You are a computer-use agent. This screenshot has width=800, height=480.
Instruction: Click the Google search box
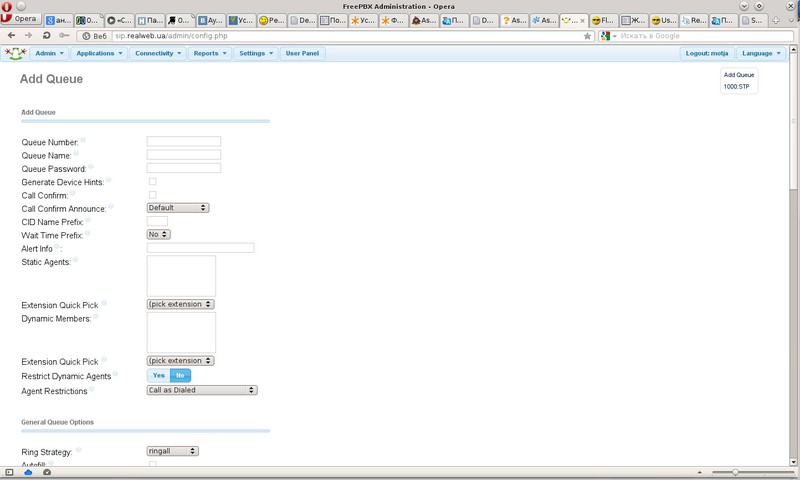tap(706, 36)
